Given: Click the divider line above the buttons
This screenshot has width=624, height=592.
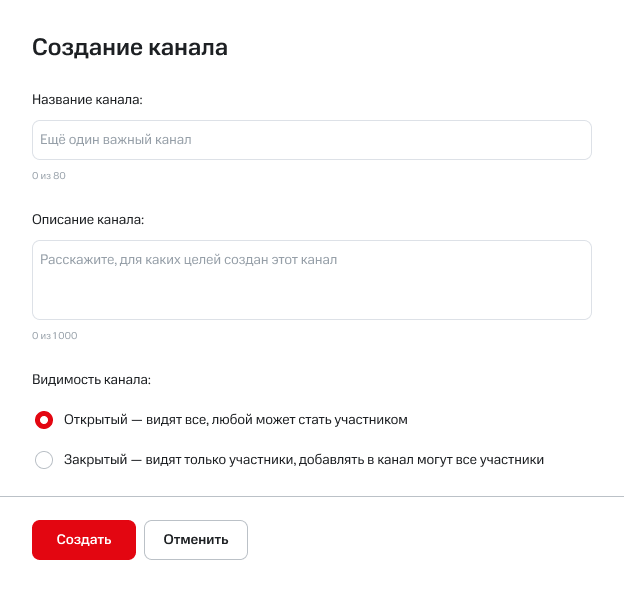Looking at the screenshot, I should [x=312, y=496].
